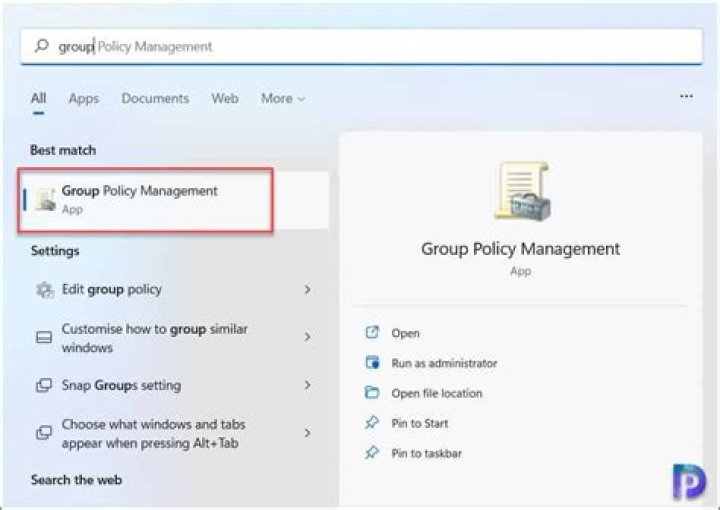Click the Open file location folder icon
This screenshot has height=510, width=720.
click(x=372, y=392)
